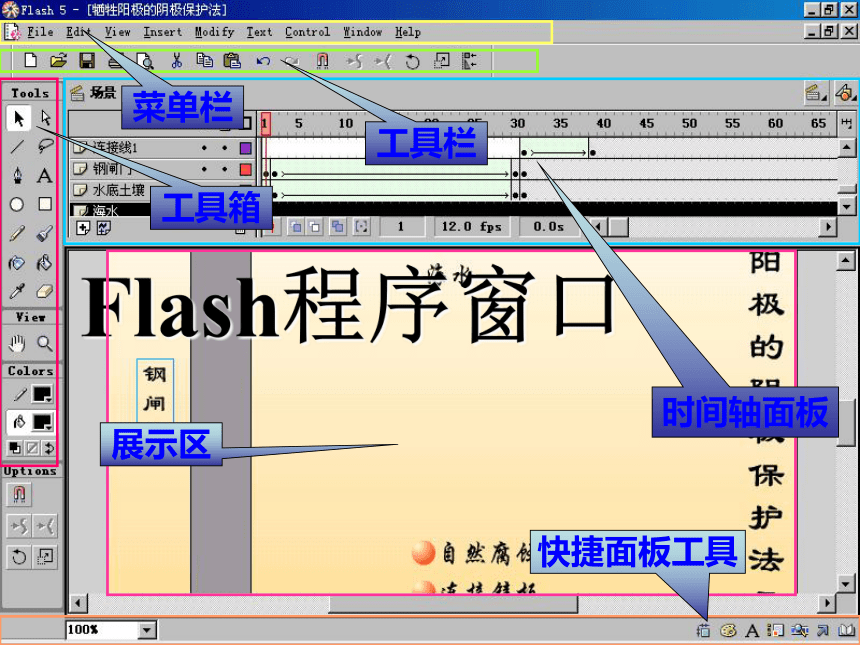Screen dimensions: 860x645
Task: Click the stroke color swatch
Action: point(42,394)
